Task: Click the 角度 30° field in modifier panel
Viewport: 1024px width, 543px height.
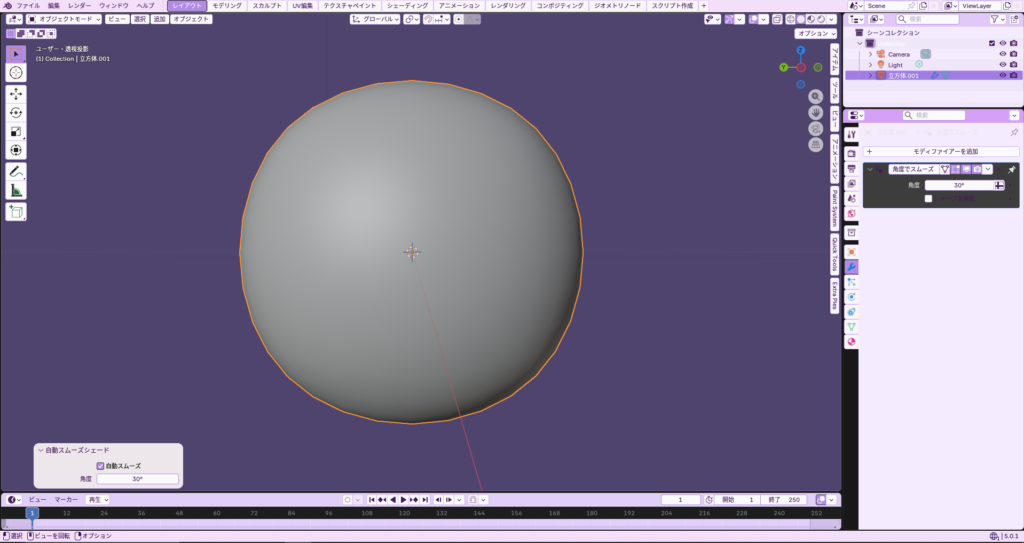Action: coord(958,185)
